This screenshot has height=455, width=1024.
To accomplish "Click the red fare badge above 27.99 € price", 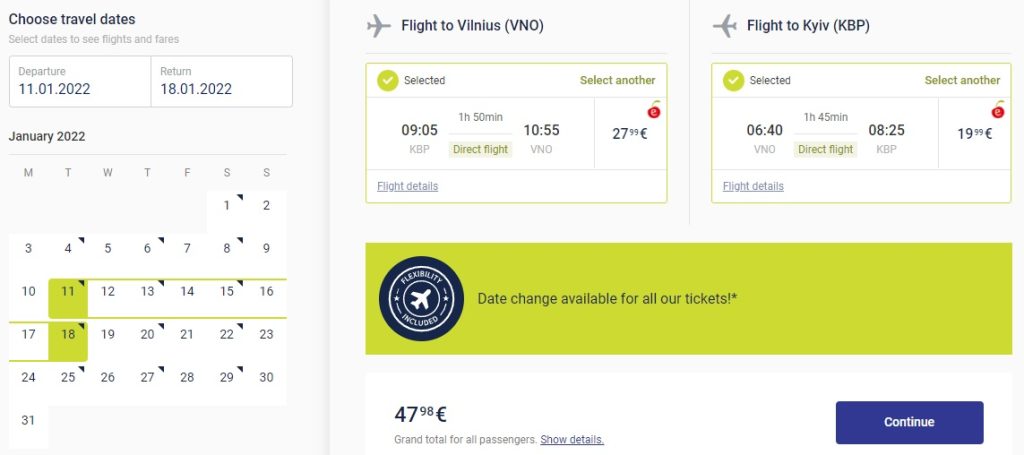I will (654, 111).
